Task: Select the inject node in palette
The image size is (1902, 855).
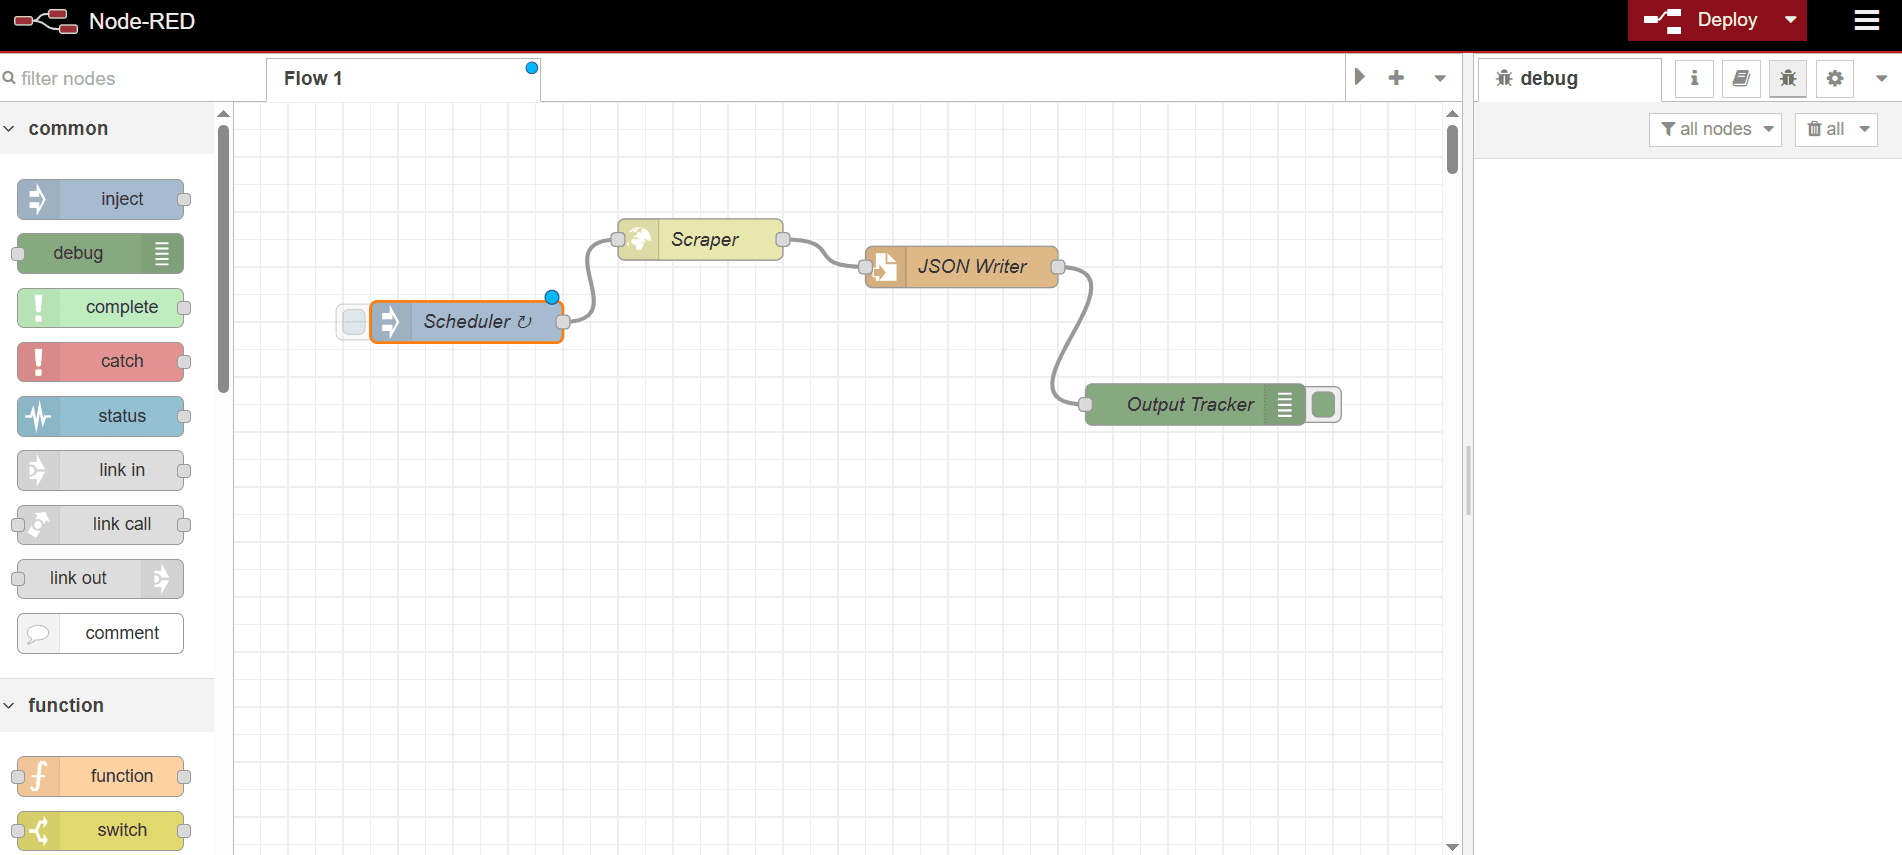Action: [x=100, y=199]
